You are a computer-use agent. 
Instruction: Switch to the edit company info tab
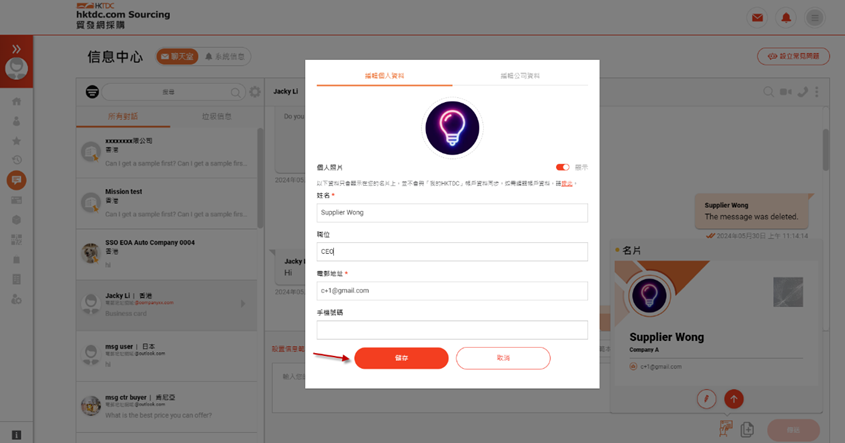[520, 76]
